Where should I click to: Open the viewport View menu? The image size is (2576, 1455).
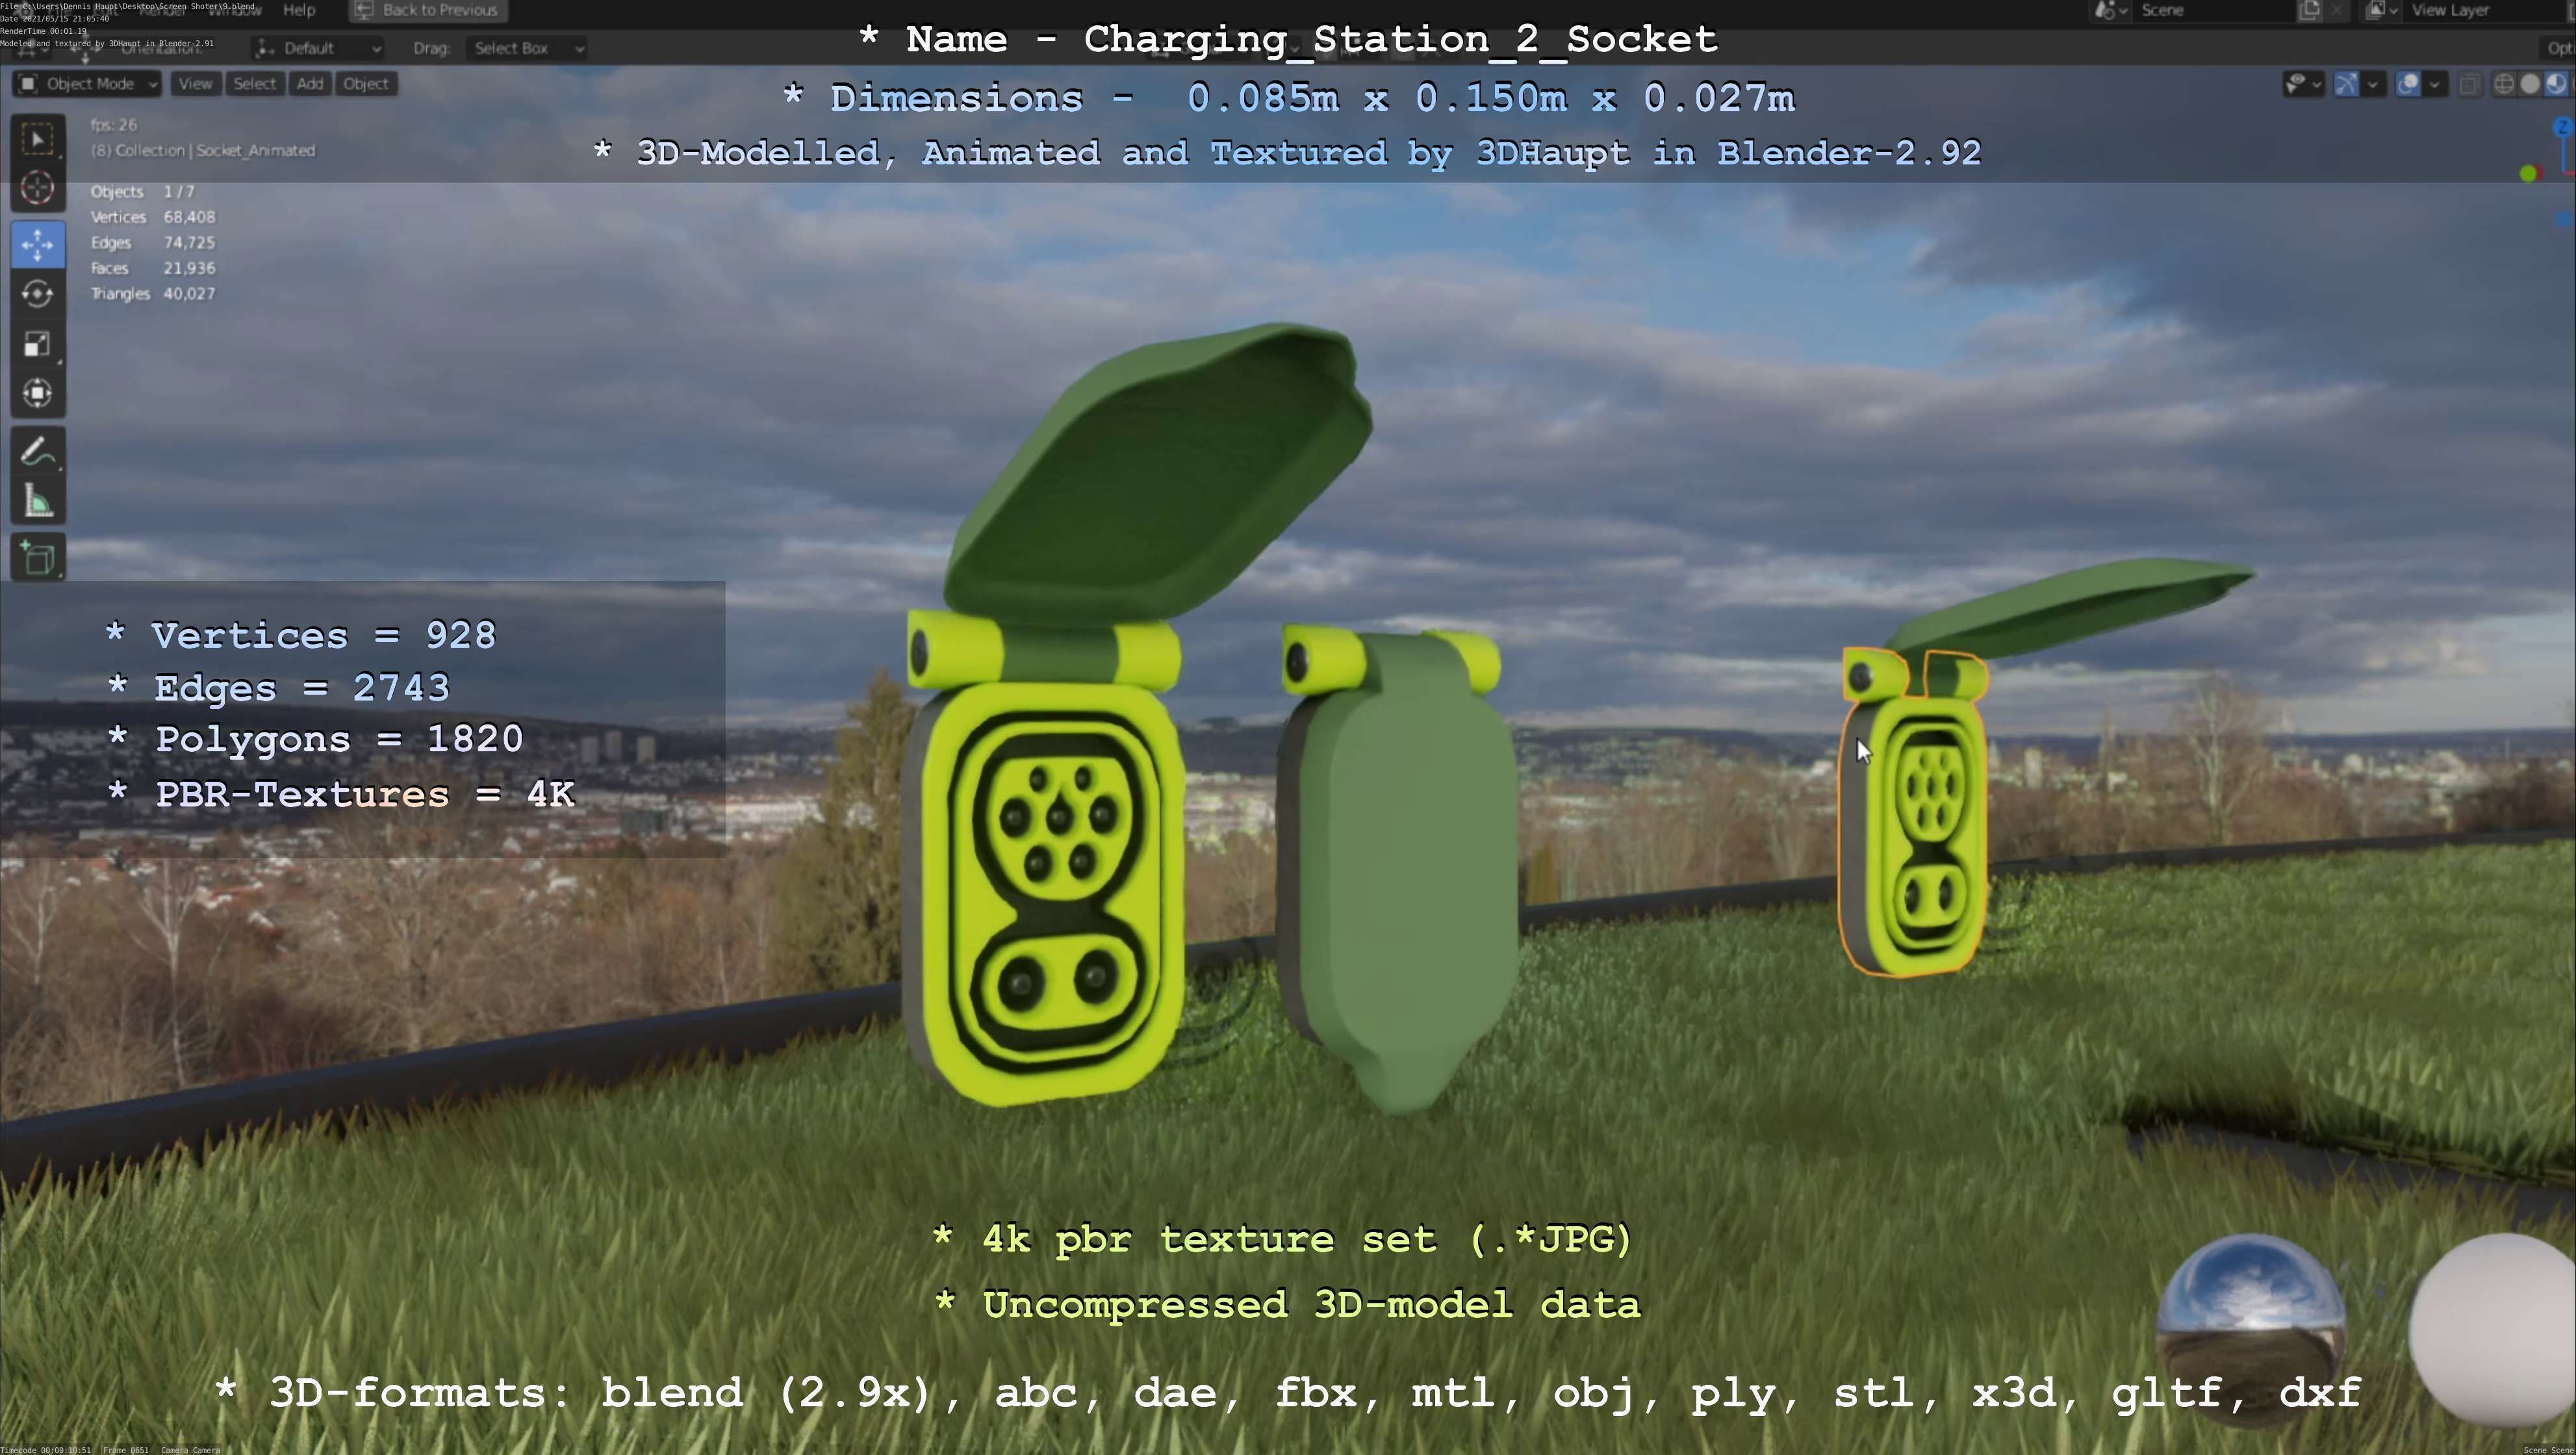[195, 84]
